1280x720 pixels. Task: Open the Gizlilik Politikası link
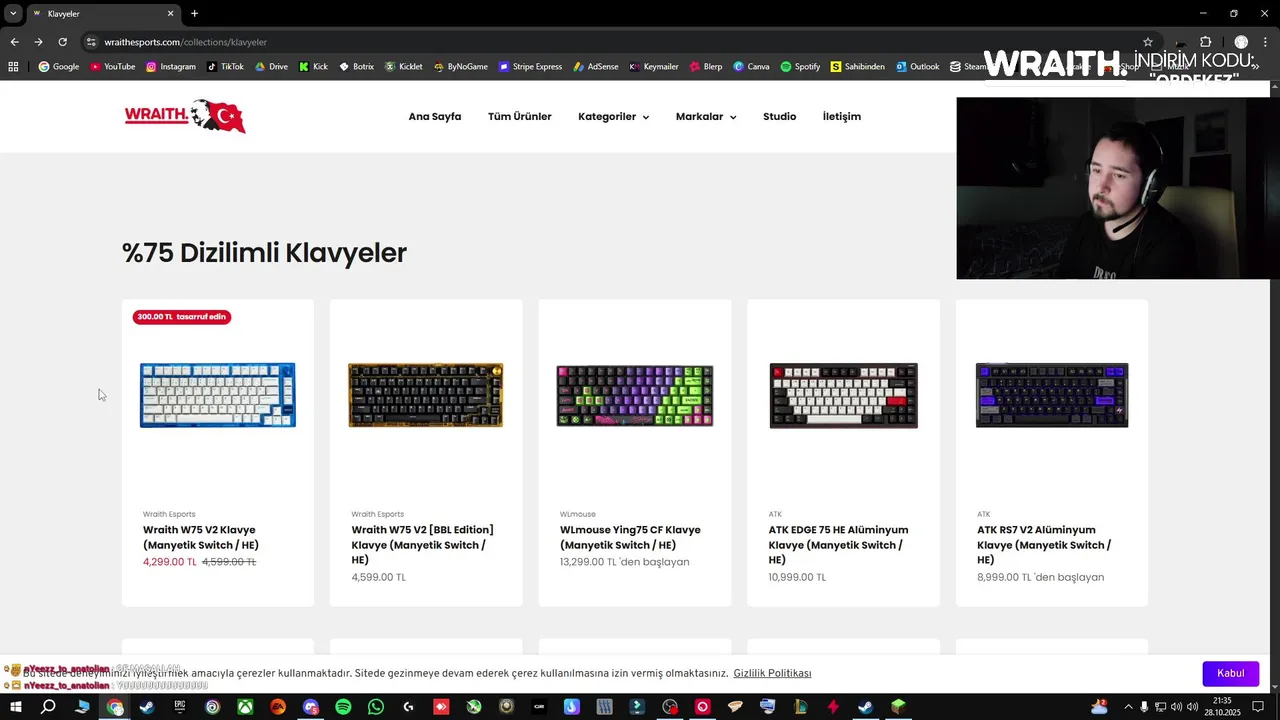coord(772,673)
